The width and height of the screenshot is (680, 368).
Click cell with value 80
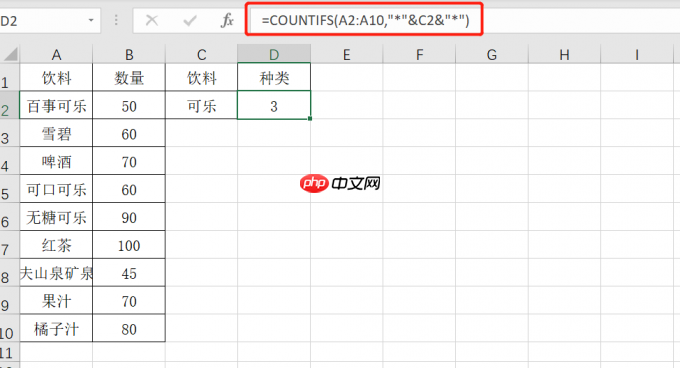pyautogui.click(x=129, y=328)
